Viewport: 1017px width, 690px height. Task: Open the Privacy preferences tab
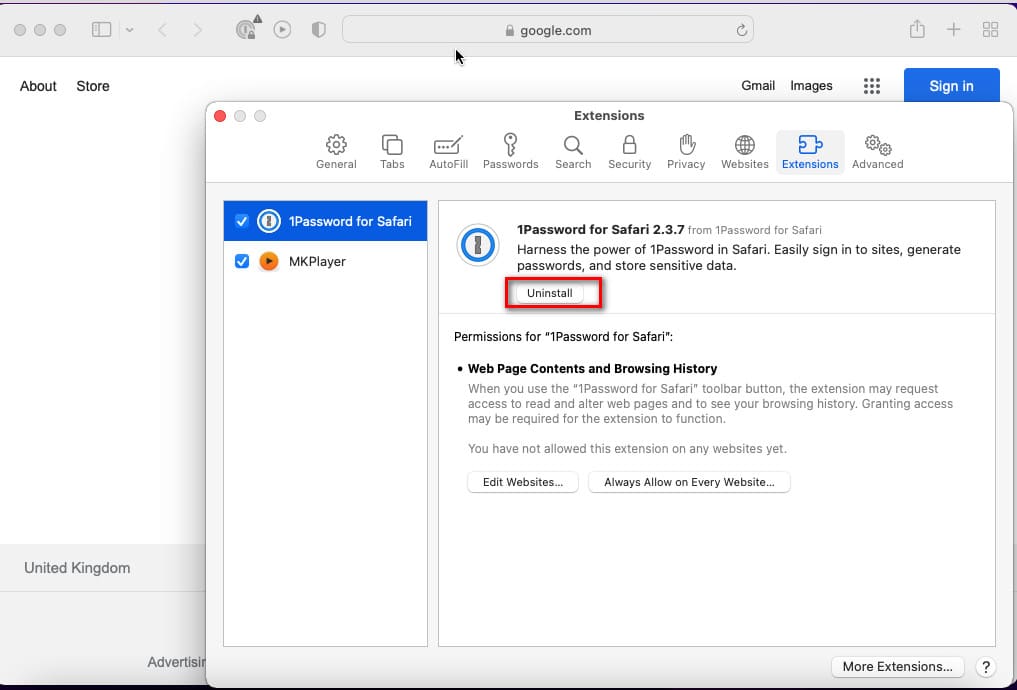[686, 152]
